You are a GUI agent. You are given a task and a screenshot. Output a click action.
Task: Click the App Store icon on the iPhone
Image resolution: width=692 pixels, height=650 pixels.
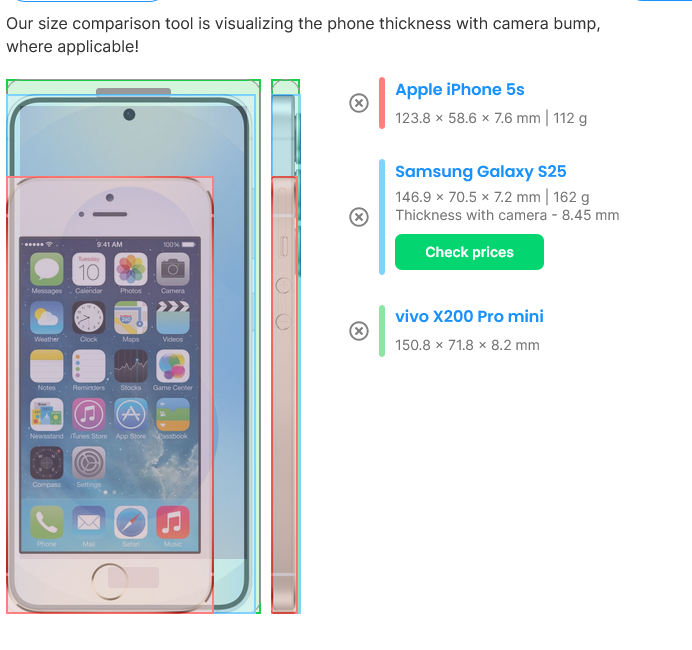point(131,414)
